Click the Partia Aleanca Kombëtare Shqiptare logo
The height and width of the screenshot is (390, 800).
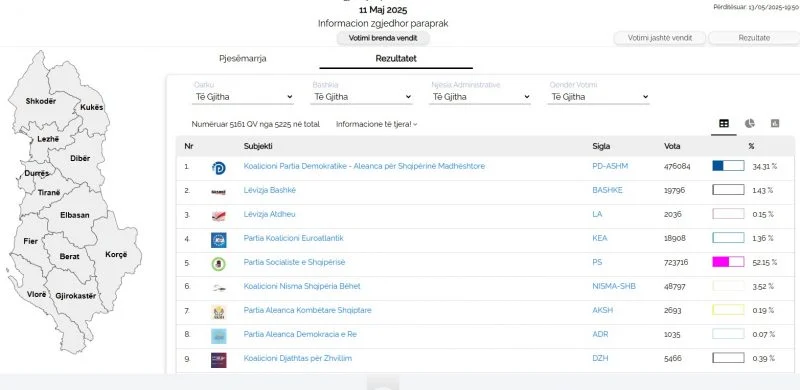point(219,312)
